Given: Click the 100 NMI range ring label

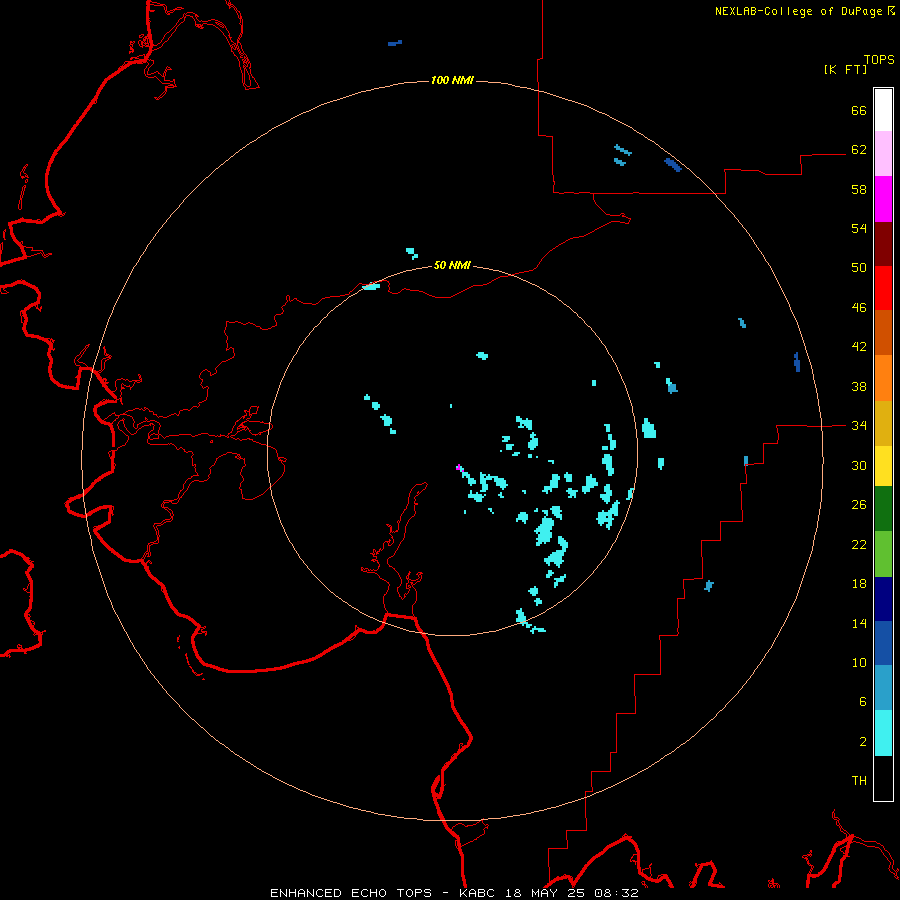Looking at the screenshot, I should [x=452, y=80].
